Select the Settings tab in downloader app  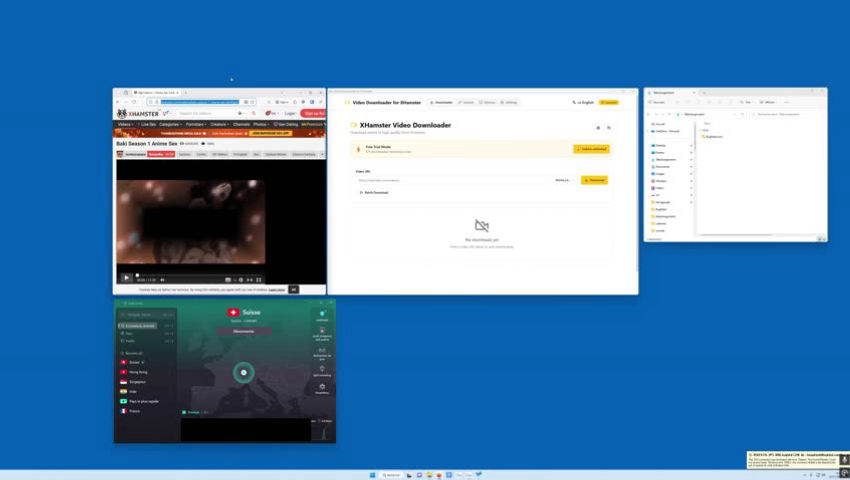509,103
